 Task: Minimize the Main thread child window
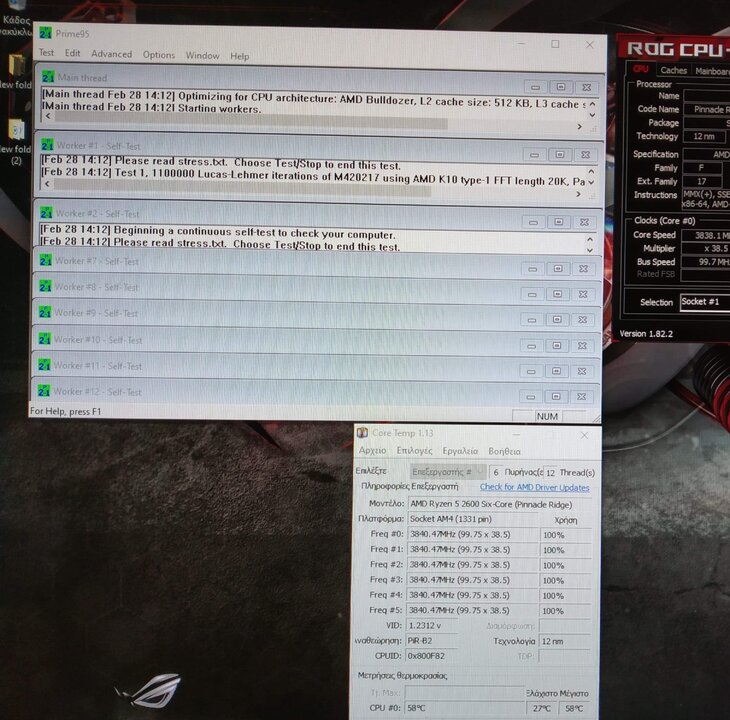(535, 87)
